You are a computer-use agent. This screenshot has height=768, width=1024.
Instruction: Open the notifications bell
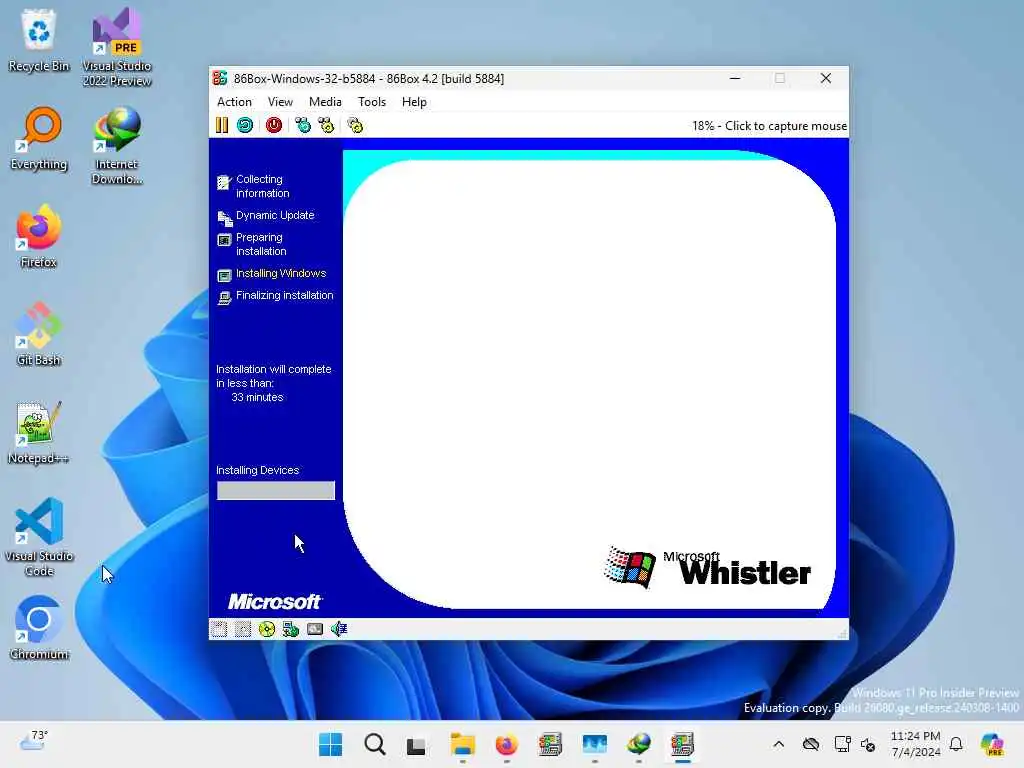956,744
